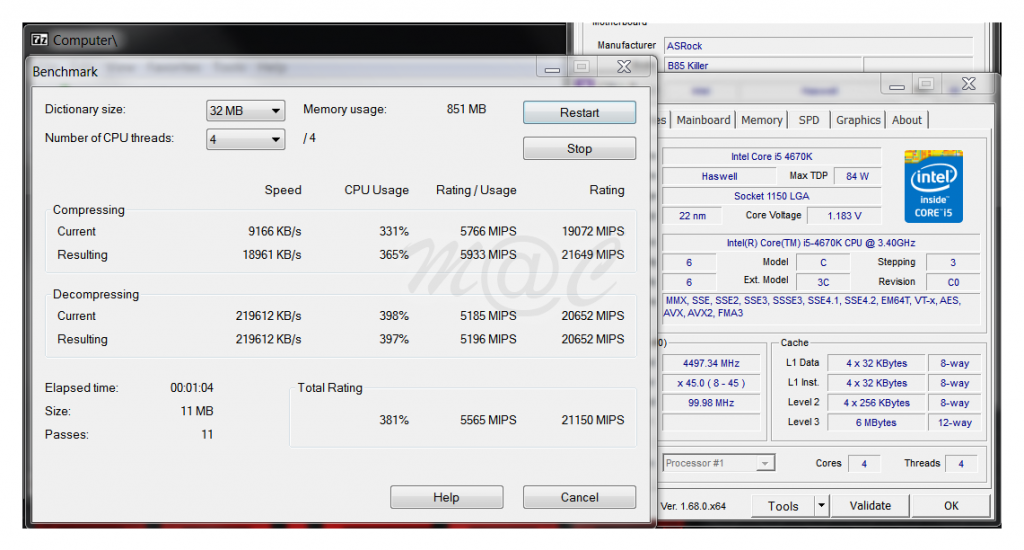Viewport: 1024px width, 550px height.
Task: Click the 7z icon in the Computer title bar
Action: click(40, 40)
